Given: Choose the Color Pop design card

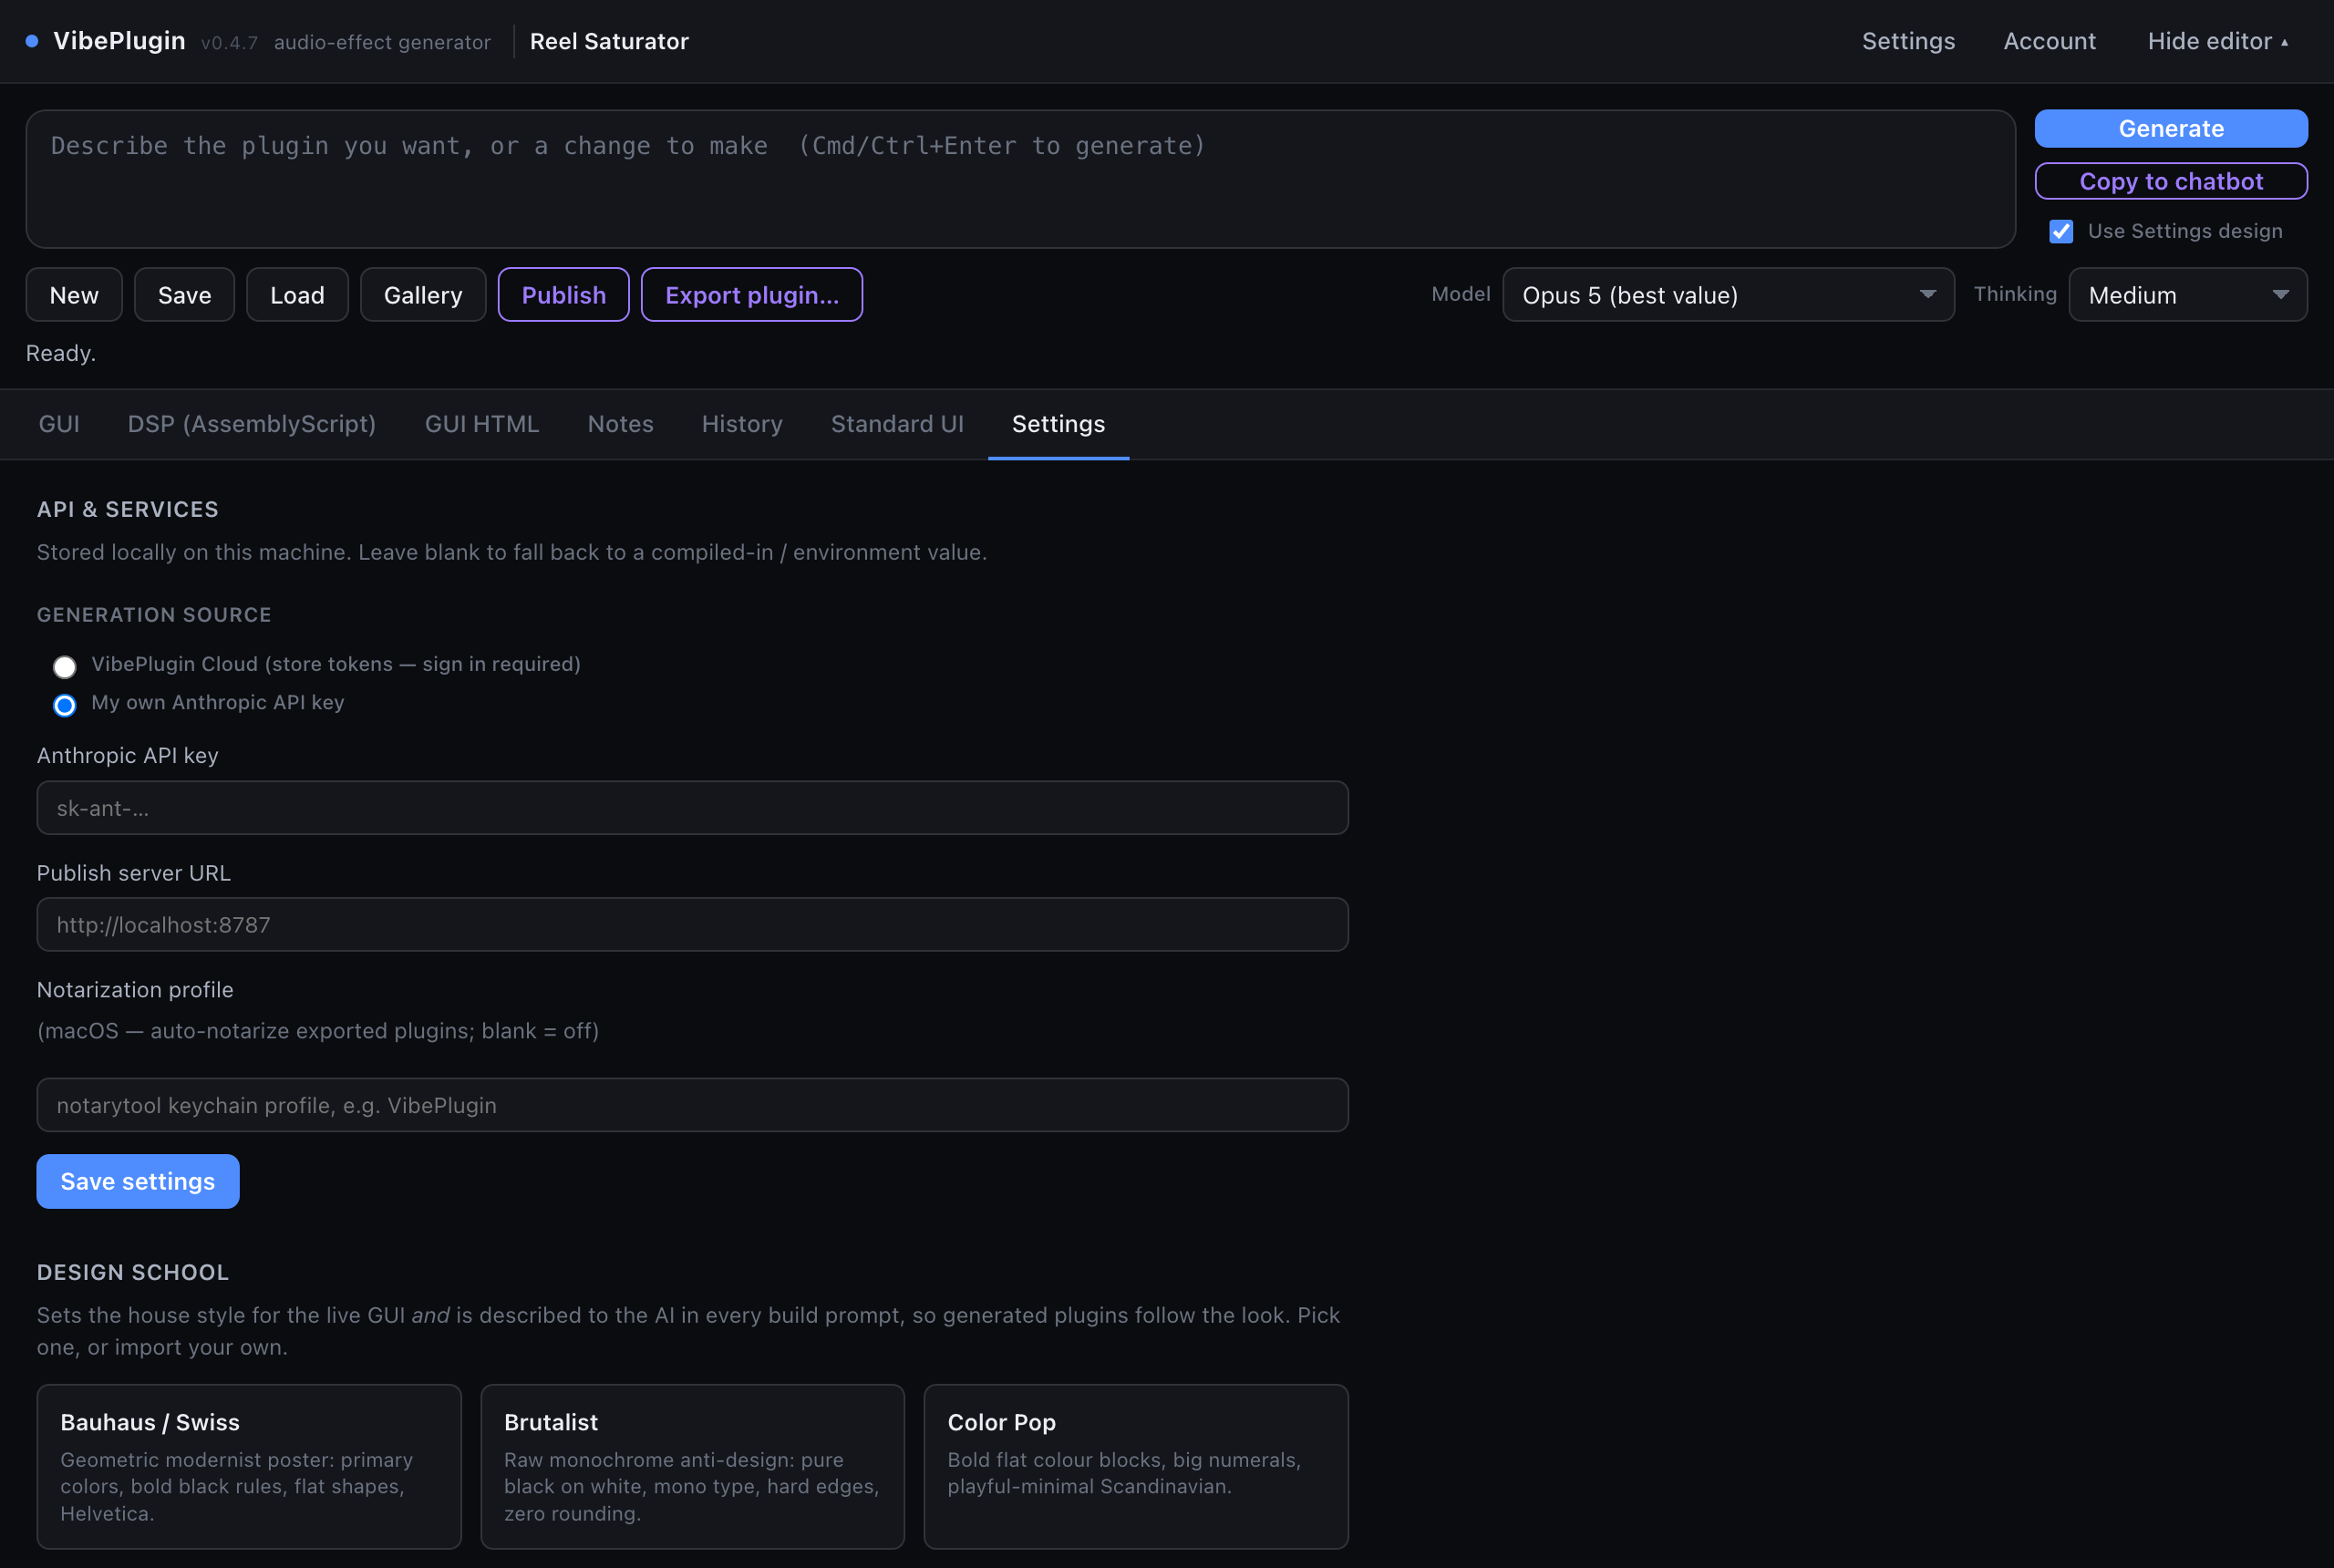Looking at the screenshot, I should (x=1136, y=1466).
